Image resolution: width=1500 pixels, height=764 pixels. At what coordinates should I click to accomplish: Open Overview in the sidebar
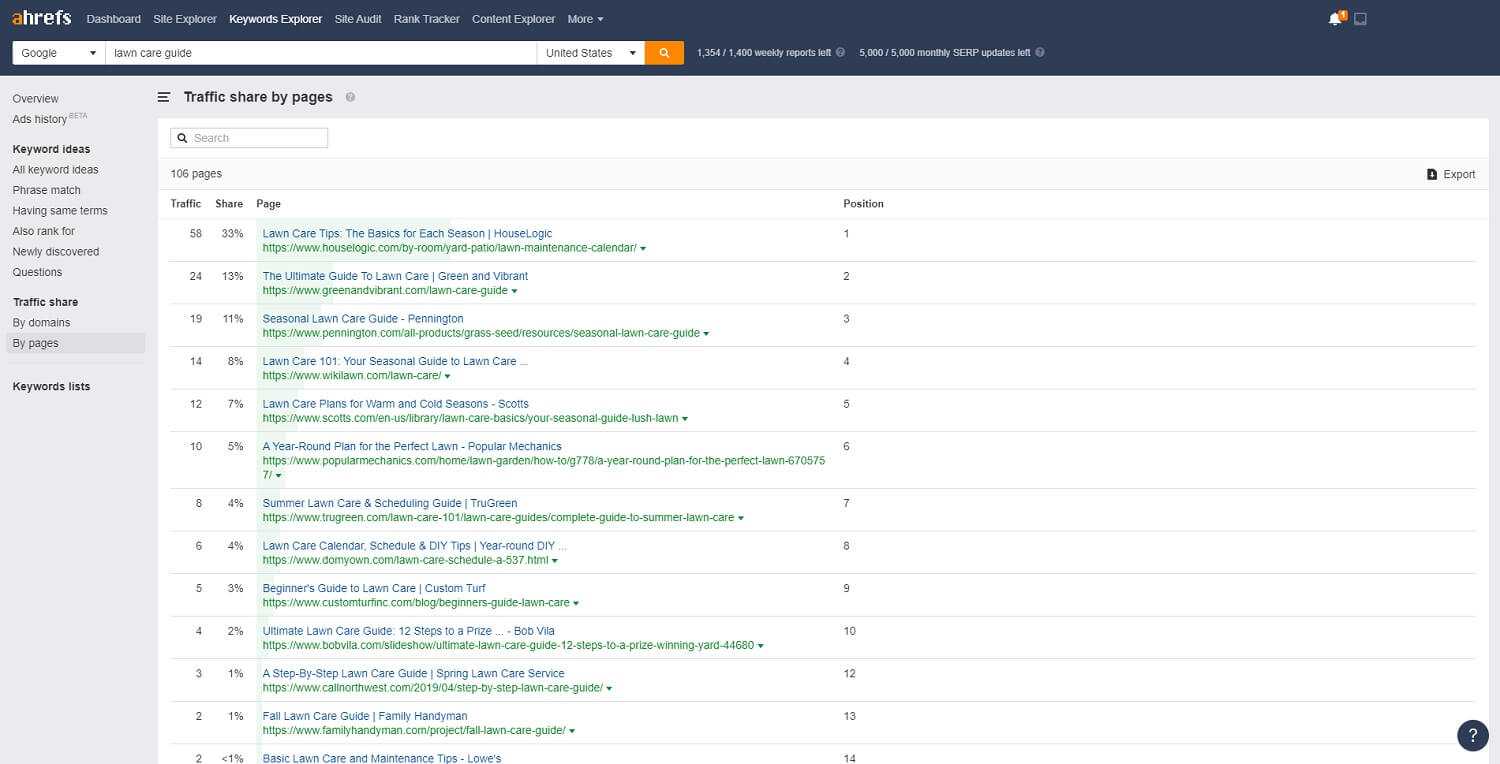click(36, 99)
